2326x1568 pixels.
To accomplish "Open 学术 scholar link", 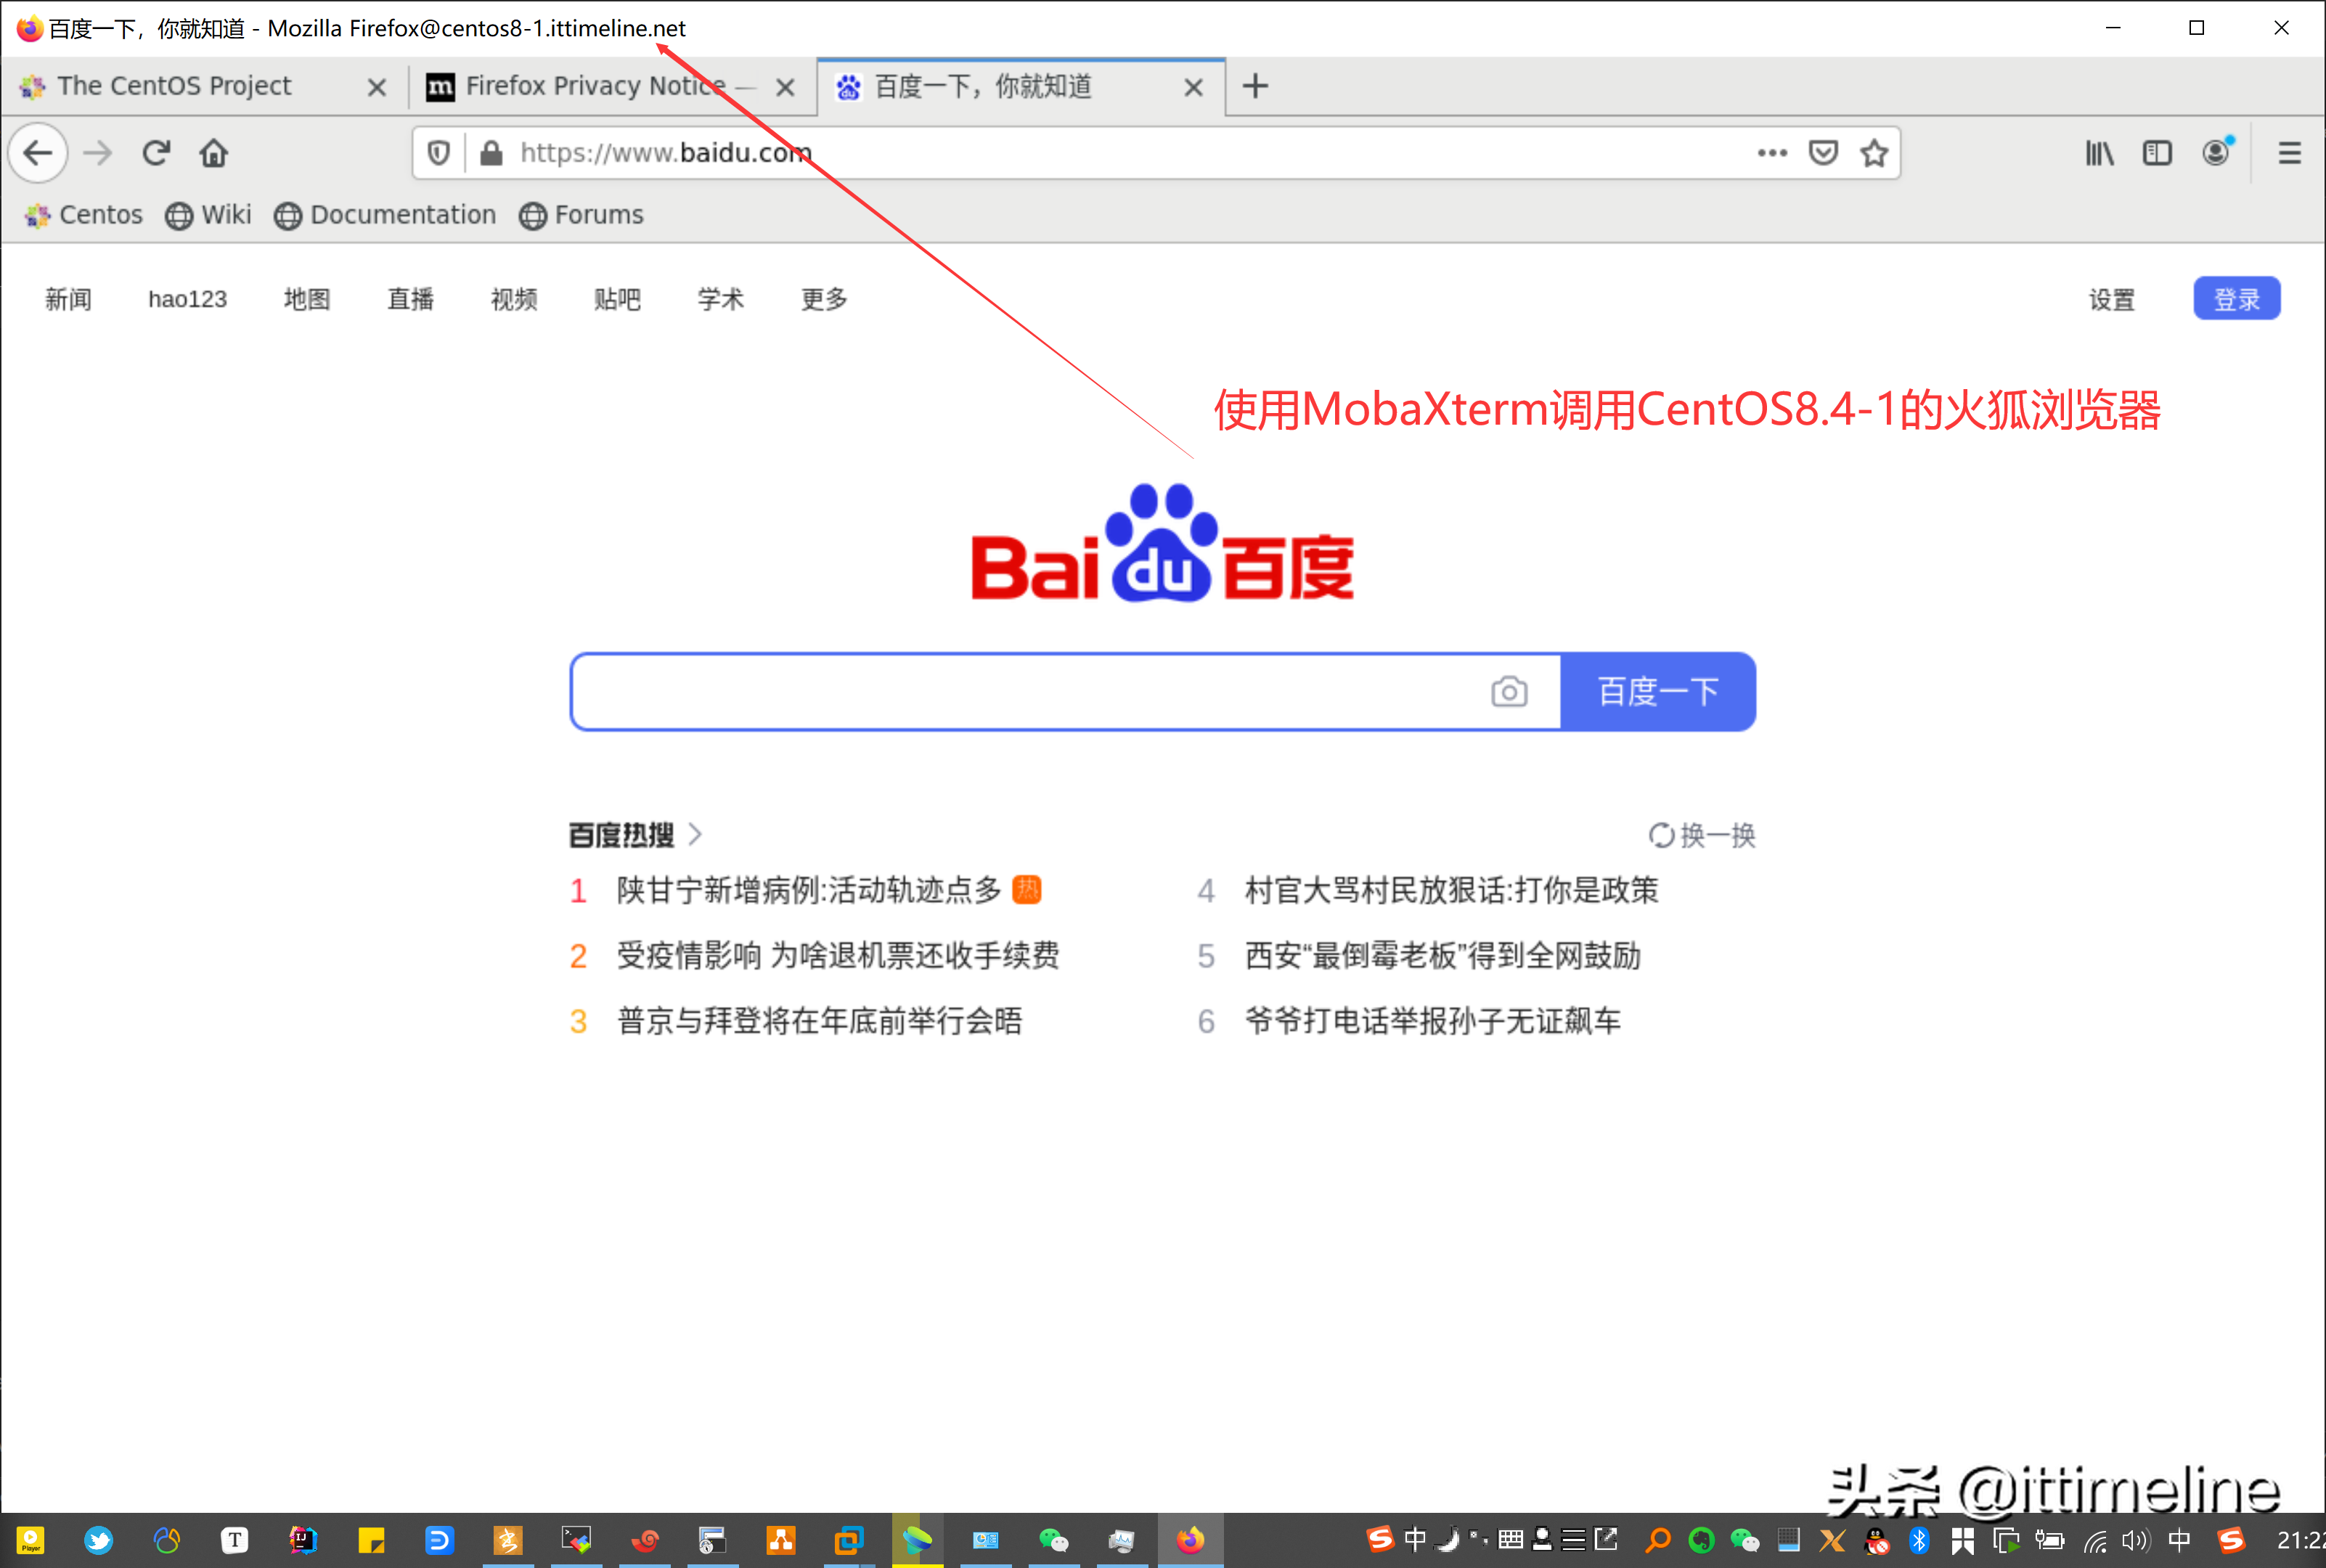I will point(720,299).
